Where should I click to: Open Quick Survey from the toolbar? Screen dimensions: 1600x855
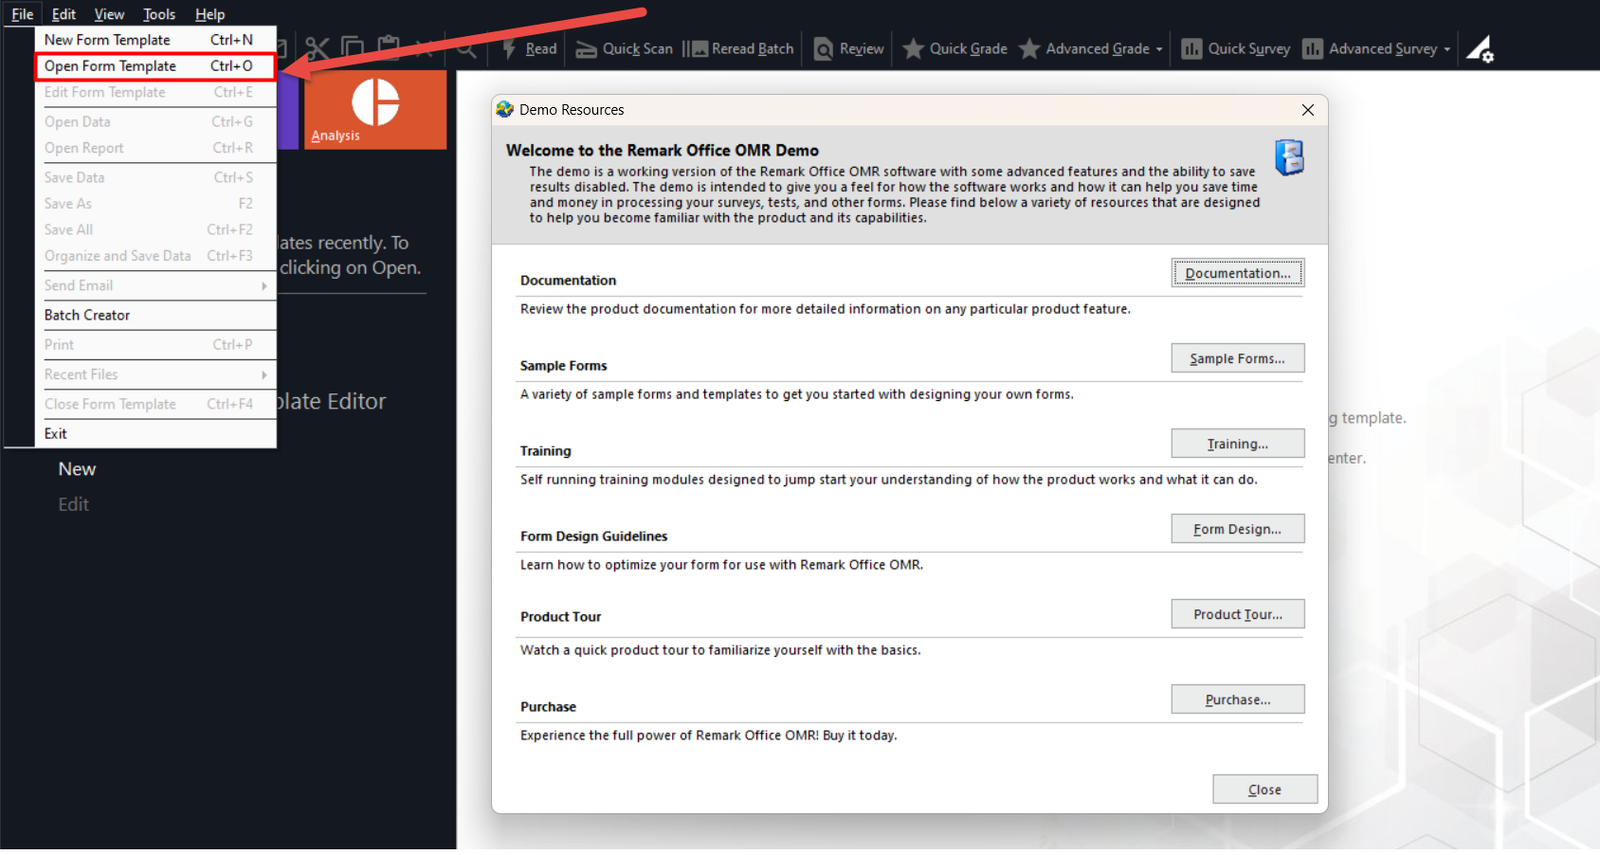pyautogui.click(x=1236, y=49)
